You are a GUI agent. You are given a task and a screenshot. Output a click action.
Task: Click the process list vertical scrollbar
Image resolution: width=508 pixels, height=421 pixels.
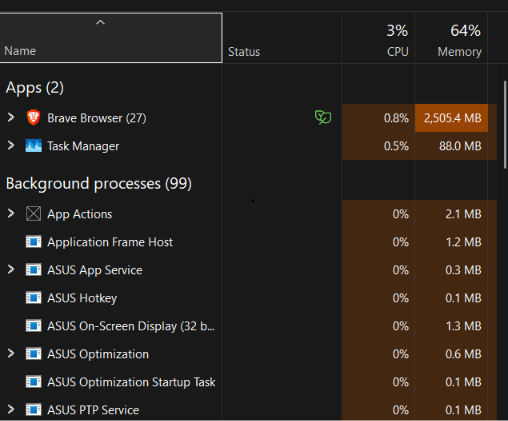point(505,125)
